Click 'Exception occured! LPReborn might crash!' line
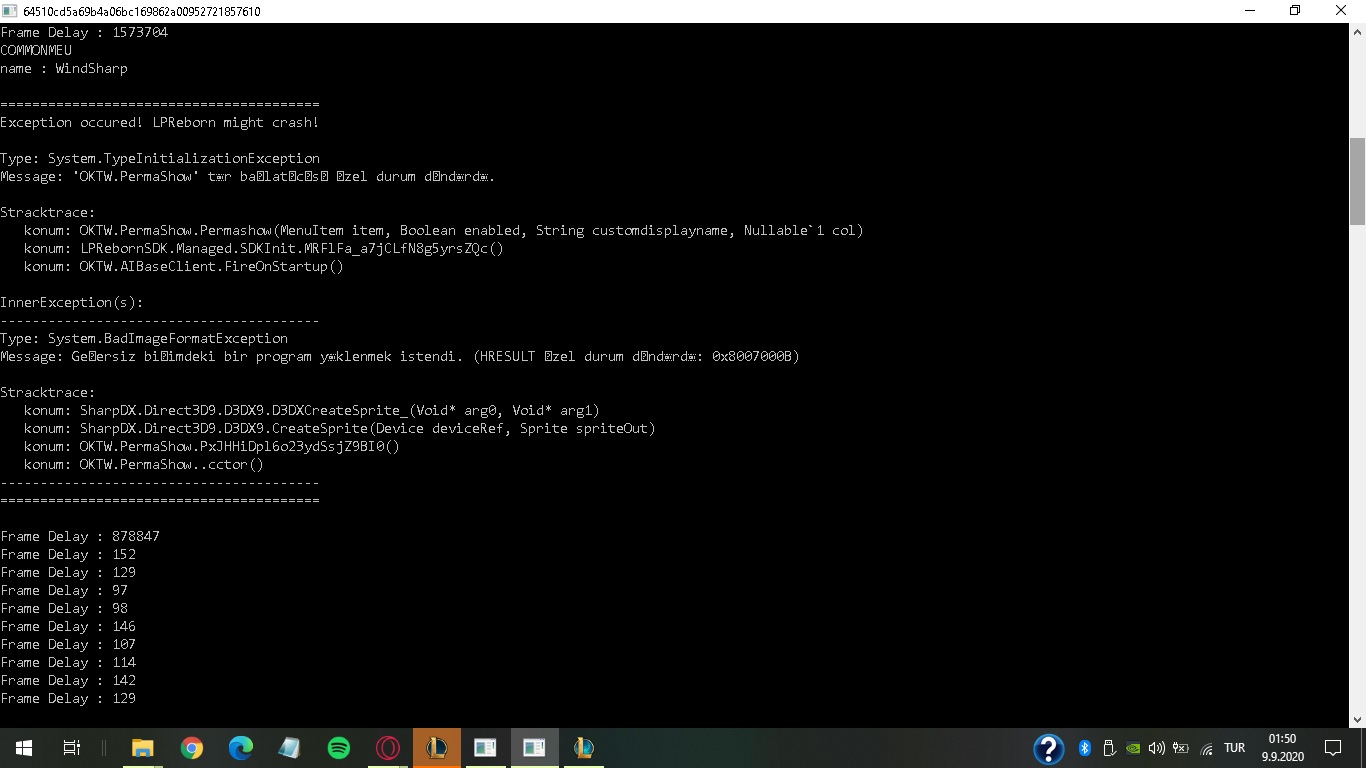Image resolution: width=1366 pixels, height=768 pixels. point(160,122)
